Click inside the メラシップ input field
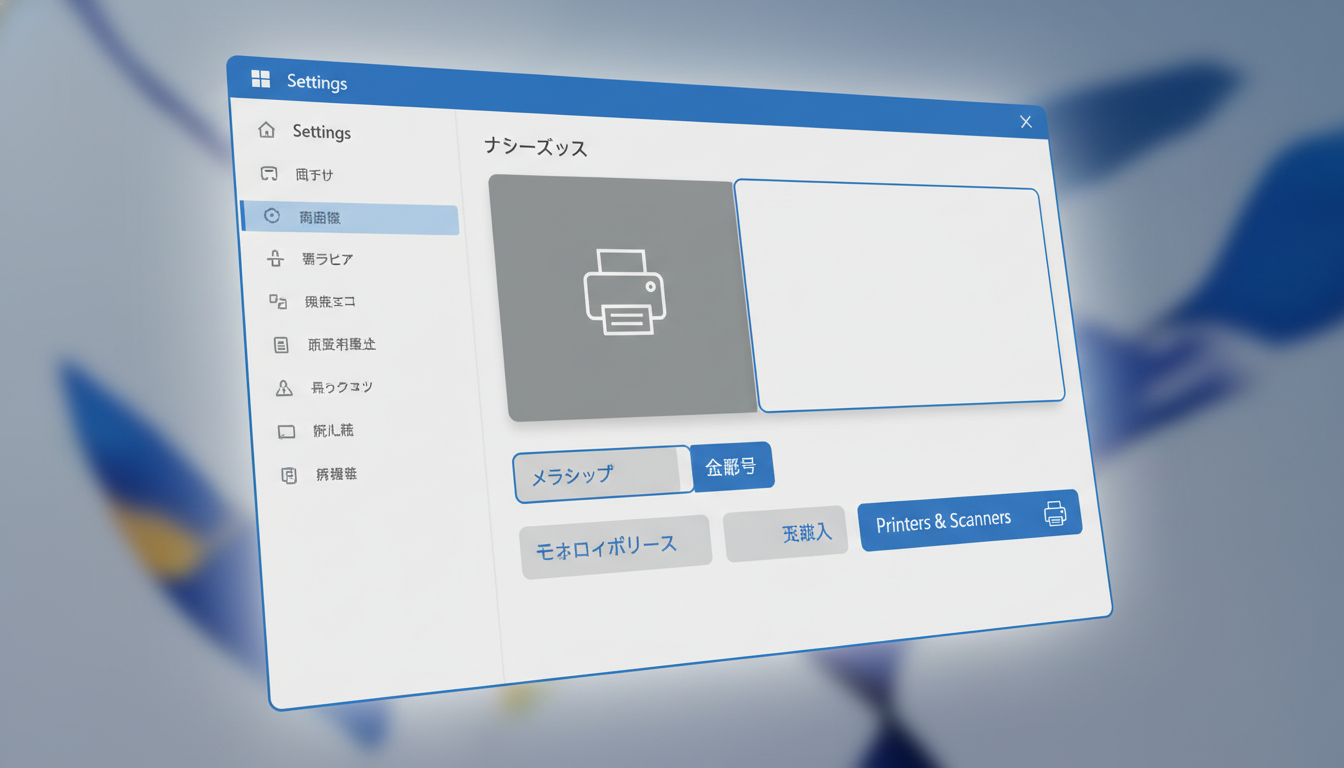The image size is (1344, 768). pos(598,471)
